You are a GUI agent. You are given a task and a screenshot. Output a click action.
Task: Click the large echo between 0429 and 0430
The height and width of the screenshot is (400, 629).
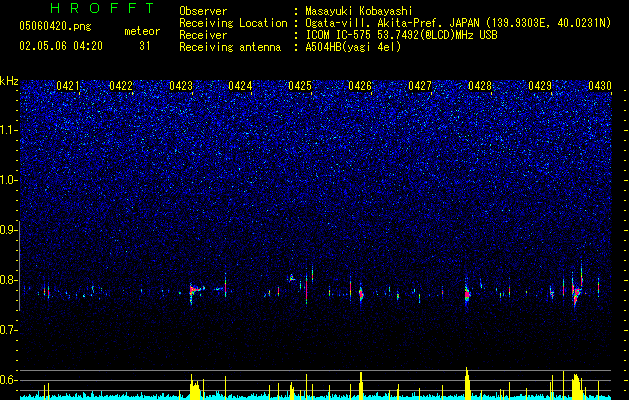577,290
